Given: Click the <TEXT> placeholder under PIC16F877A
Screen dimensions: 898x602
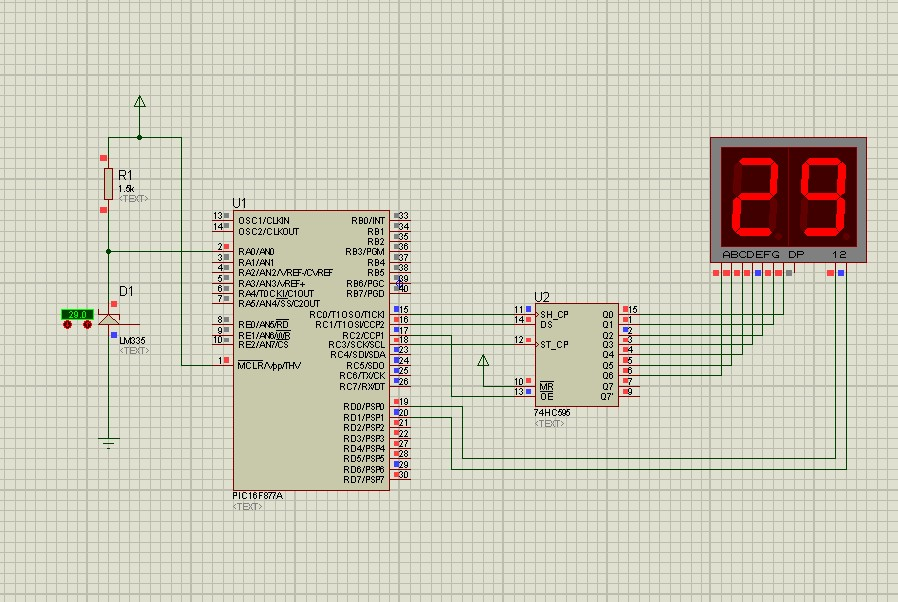Looking at the screenshot, I should coord(247,507).
